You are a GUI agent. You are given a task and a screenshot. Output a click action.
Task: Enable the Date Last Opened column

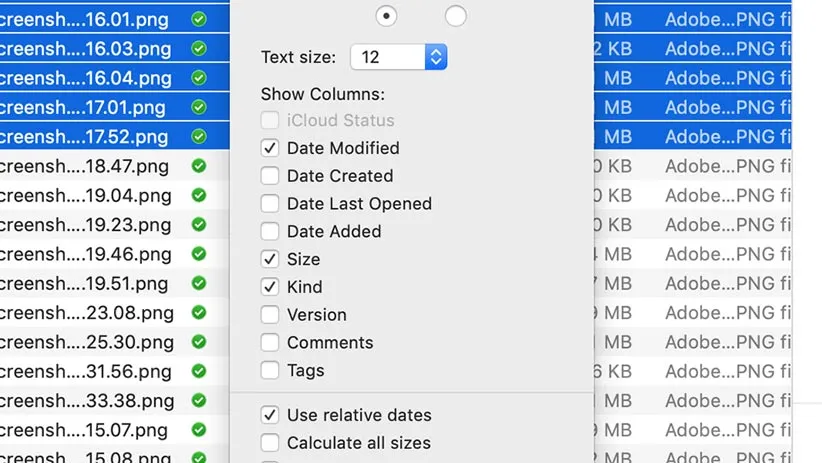click(x=270, y=204)
